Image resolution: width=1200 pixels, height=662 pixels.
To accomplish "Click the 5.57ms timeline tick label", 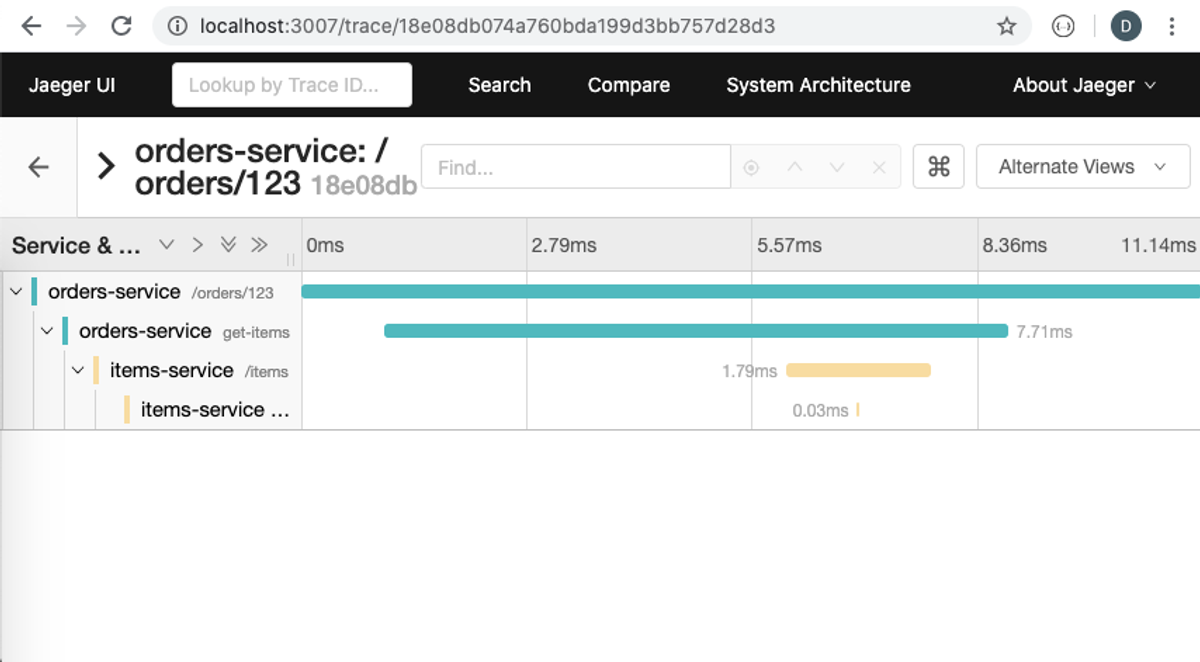I will point(789,245).
